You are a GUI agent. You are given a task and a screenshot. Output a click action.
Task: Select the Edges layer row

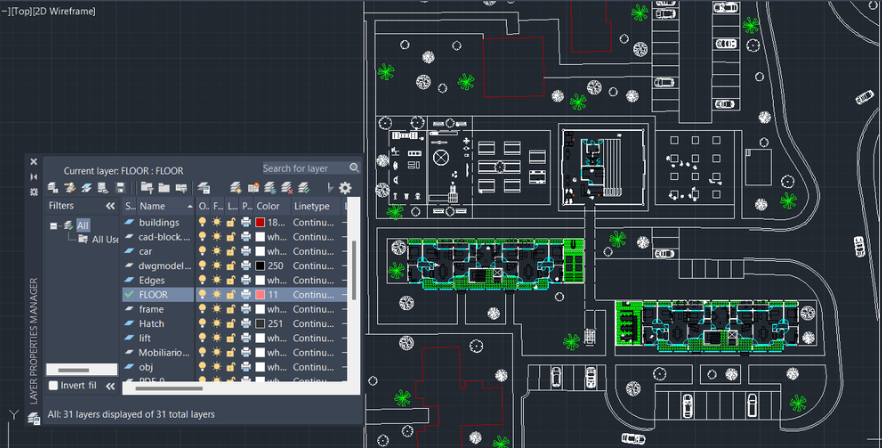(235, 280)
